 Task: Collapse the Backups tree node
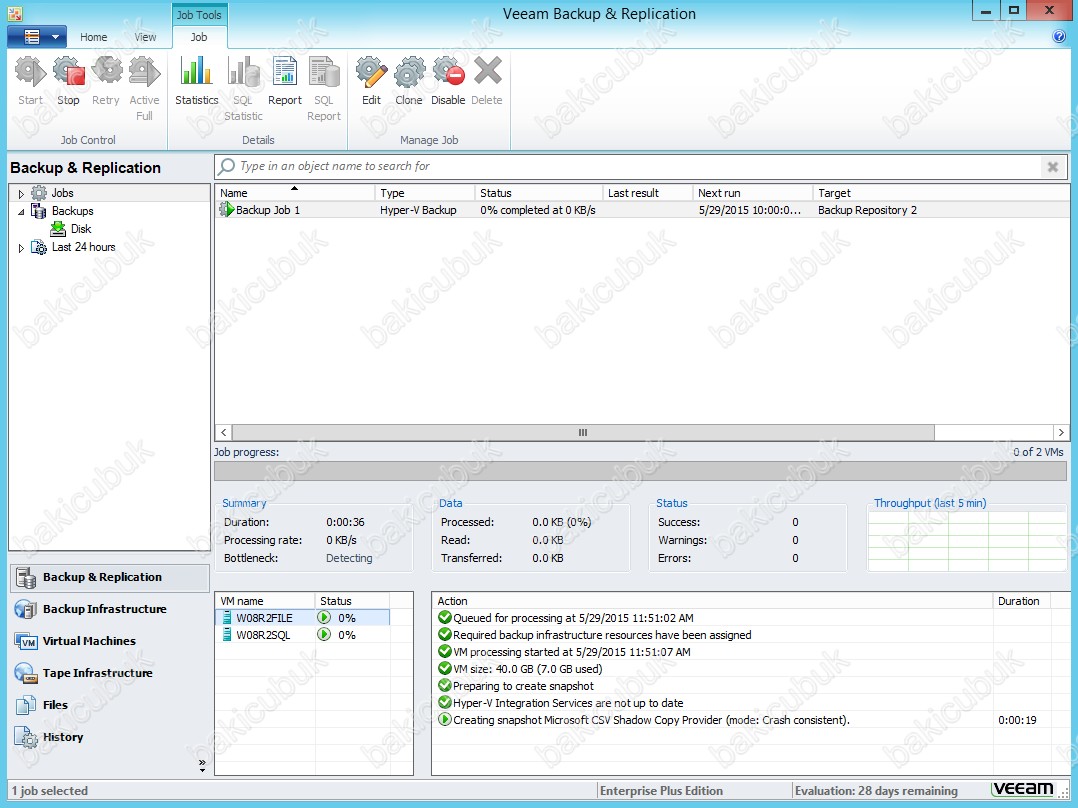(x=21, y=212)
